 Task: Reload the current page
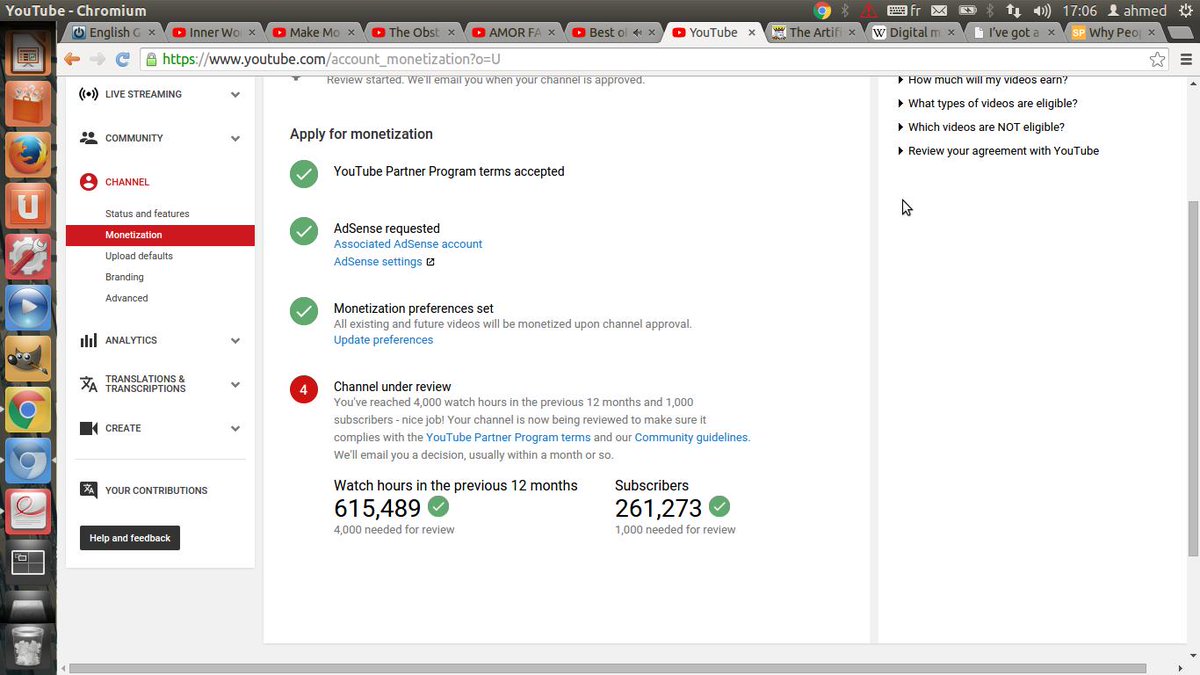pos(123,60)
